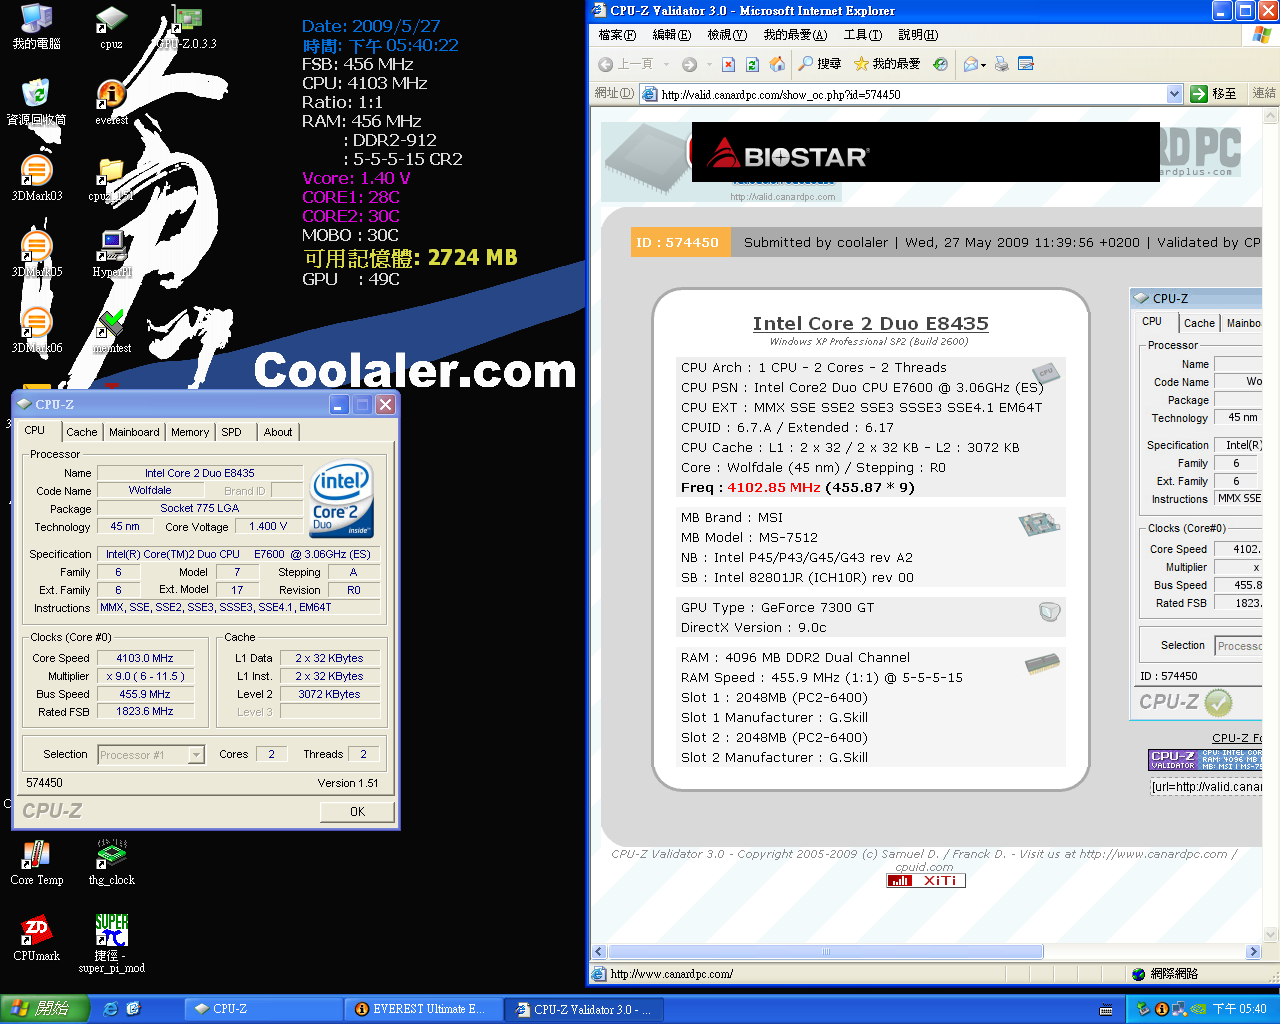Screen dimensions: 1280x1024
Task: Switch to EVEREST Ultimate taskbar button
Action: click(423, 1009)
